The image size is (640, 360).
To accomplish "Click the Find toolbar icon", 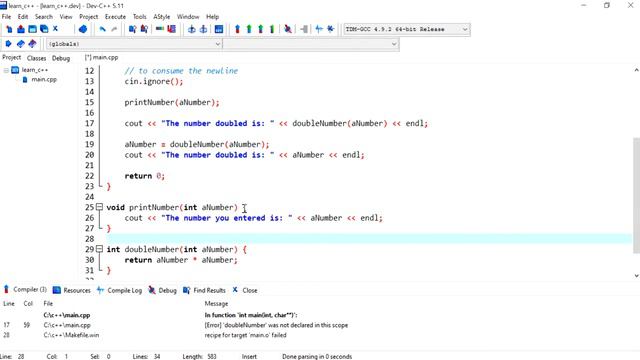I will (132, 29).
